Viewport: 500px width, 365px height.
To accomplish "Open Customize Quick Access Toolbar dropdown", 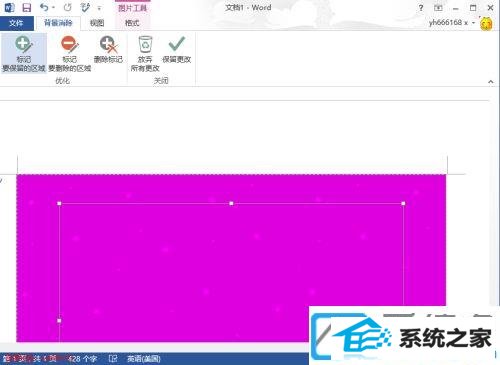I will [99, 8].
